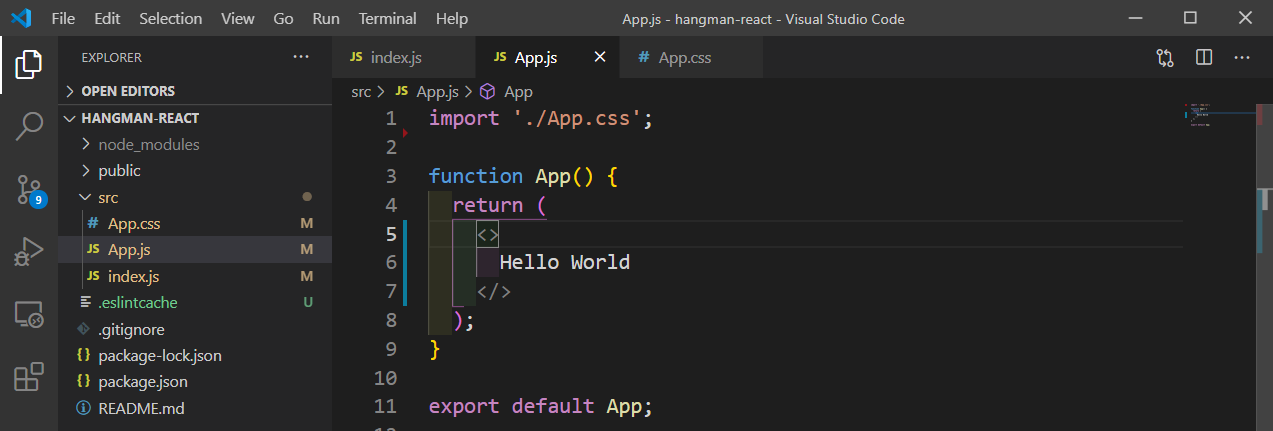Open the Terminal menu
The image size is (1273, 431).
coord(388,18)
